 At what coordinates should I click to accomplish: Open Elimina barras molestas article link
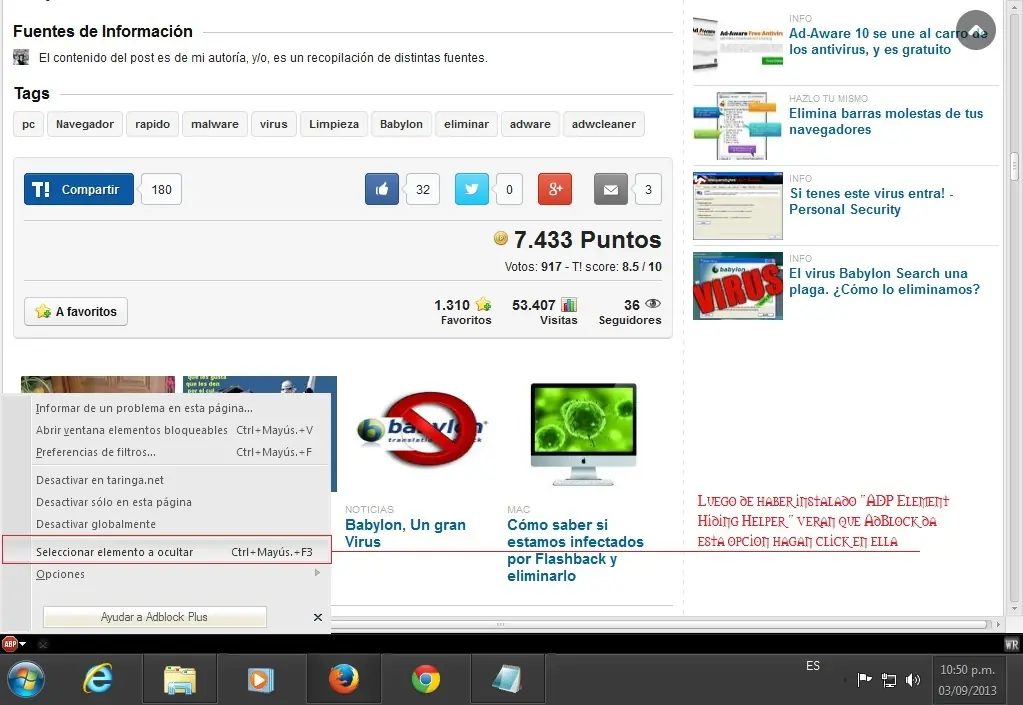click(x=885, y=121)
